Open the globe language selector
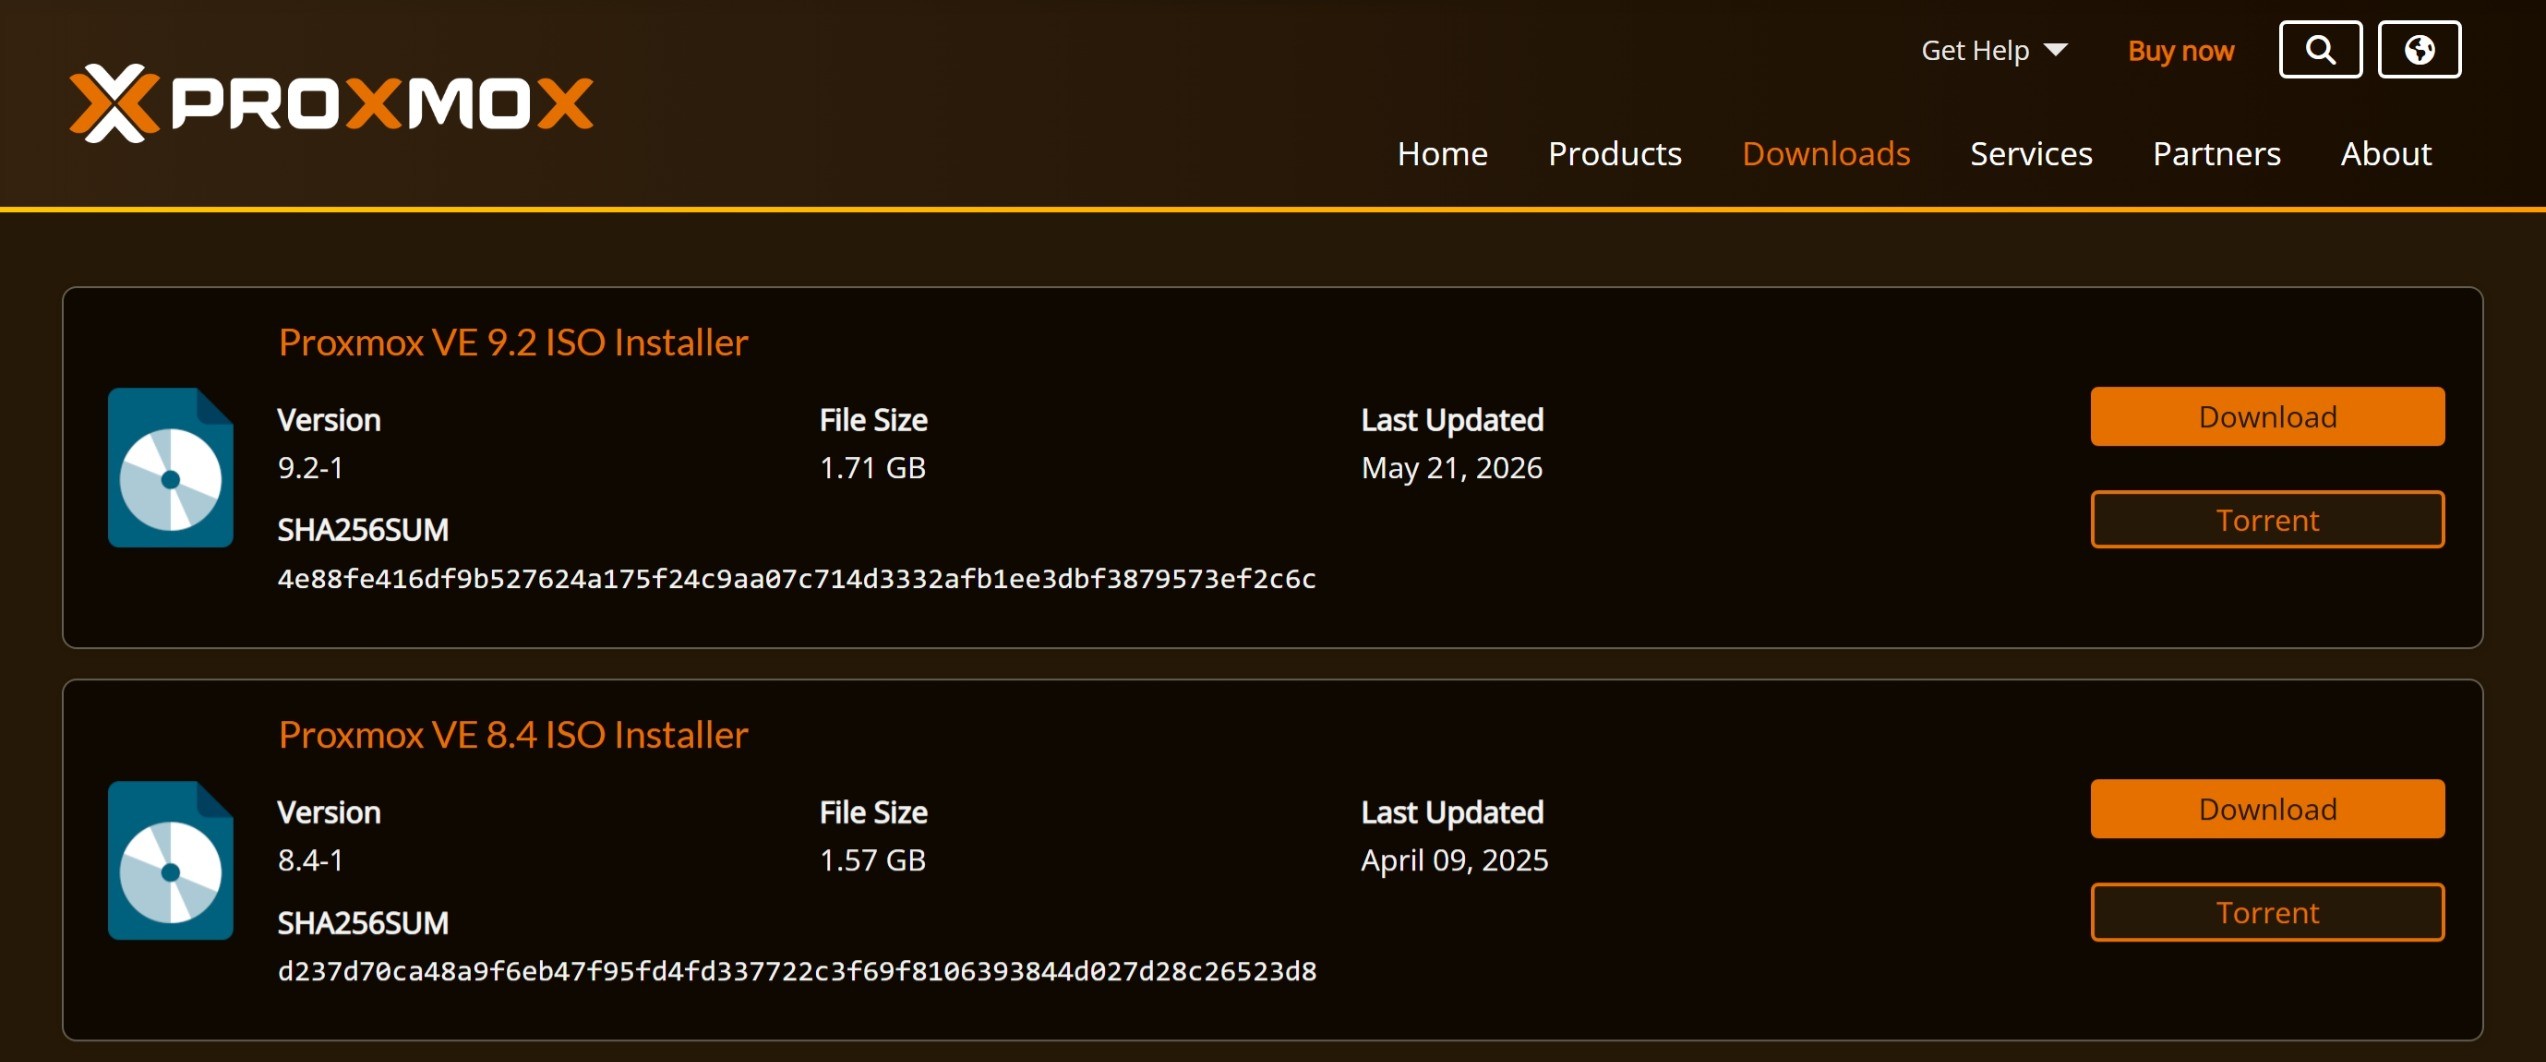Screen dimensions: 2546x1062 [x=2419, y=49]
